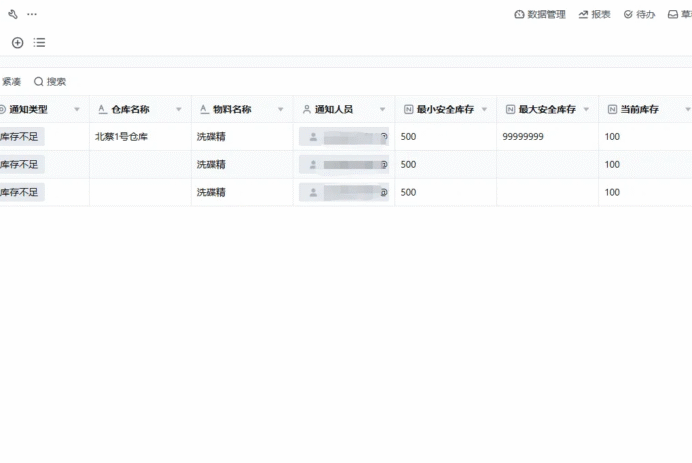692x463 pixels.
Task: Click the 紧凑 compact view button
Action: pyautogui.click(x=11, y=82)
